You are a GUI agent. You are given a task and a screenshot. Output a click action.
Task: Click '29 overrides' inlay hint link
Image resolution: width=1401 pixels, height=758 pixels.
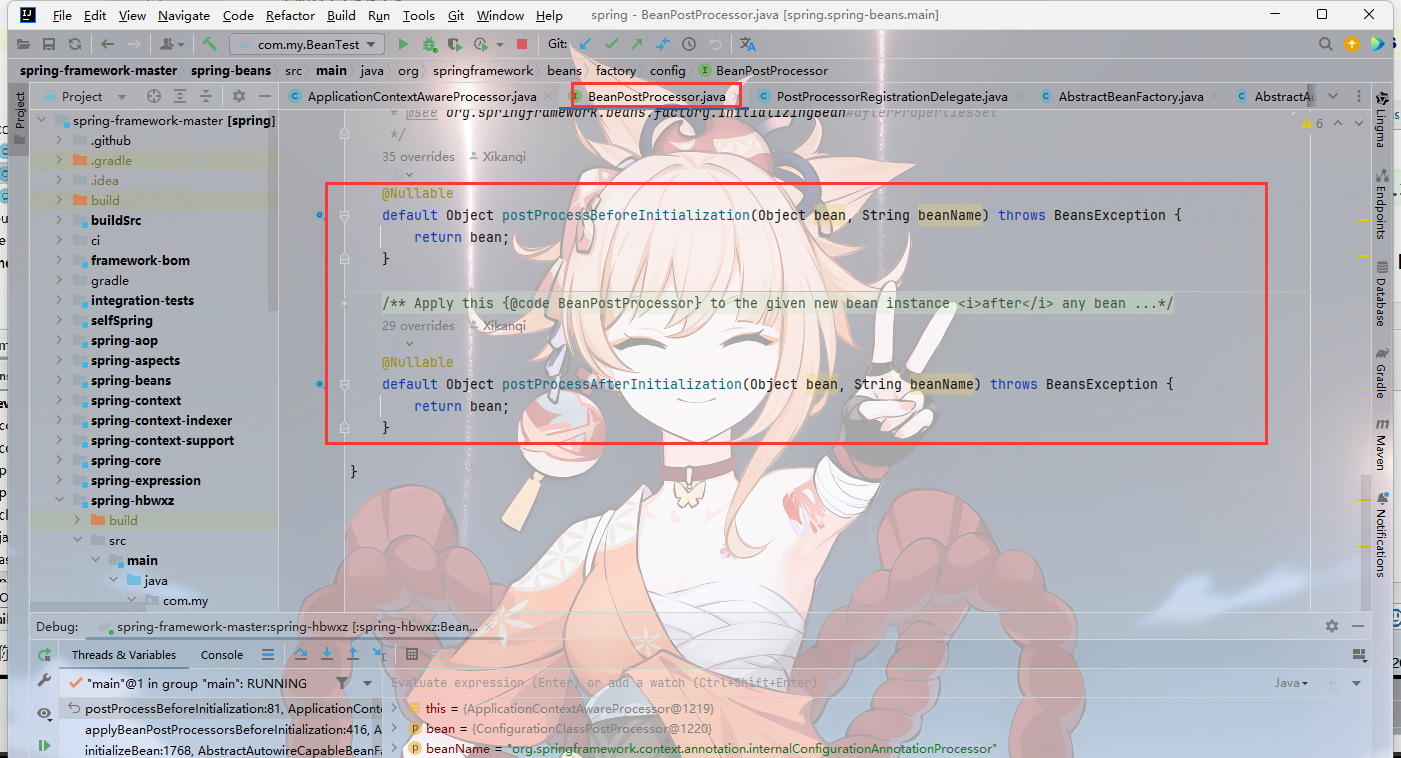point(418,326)
